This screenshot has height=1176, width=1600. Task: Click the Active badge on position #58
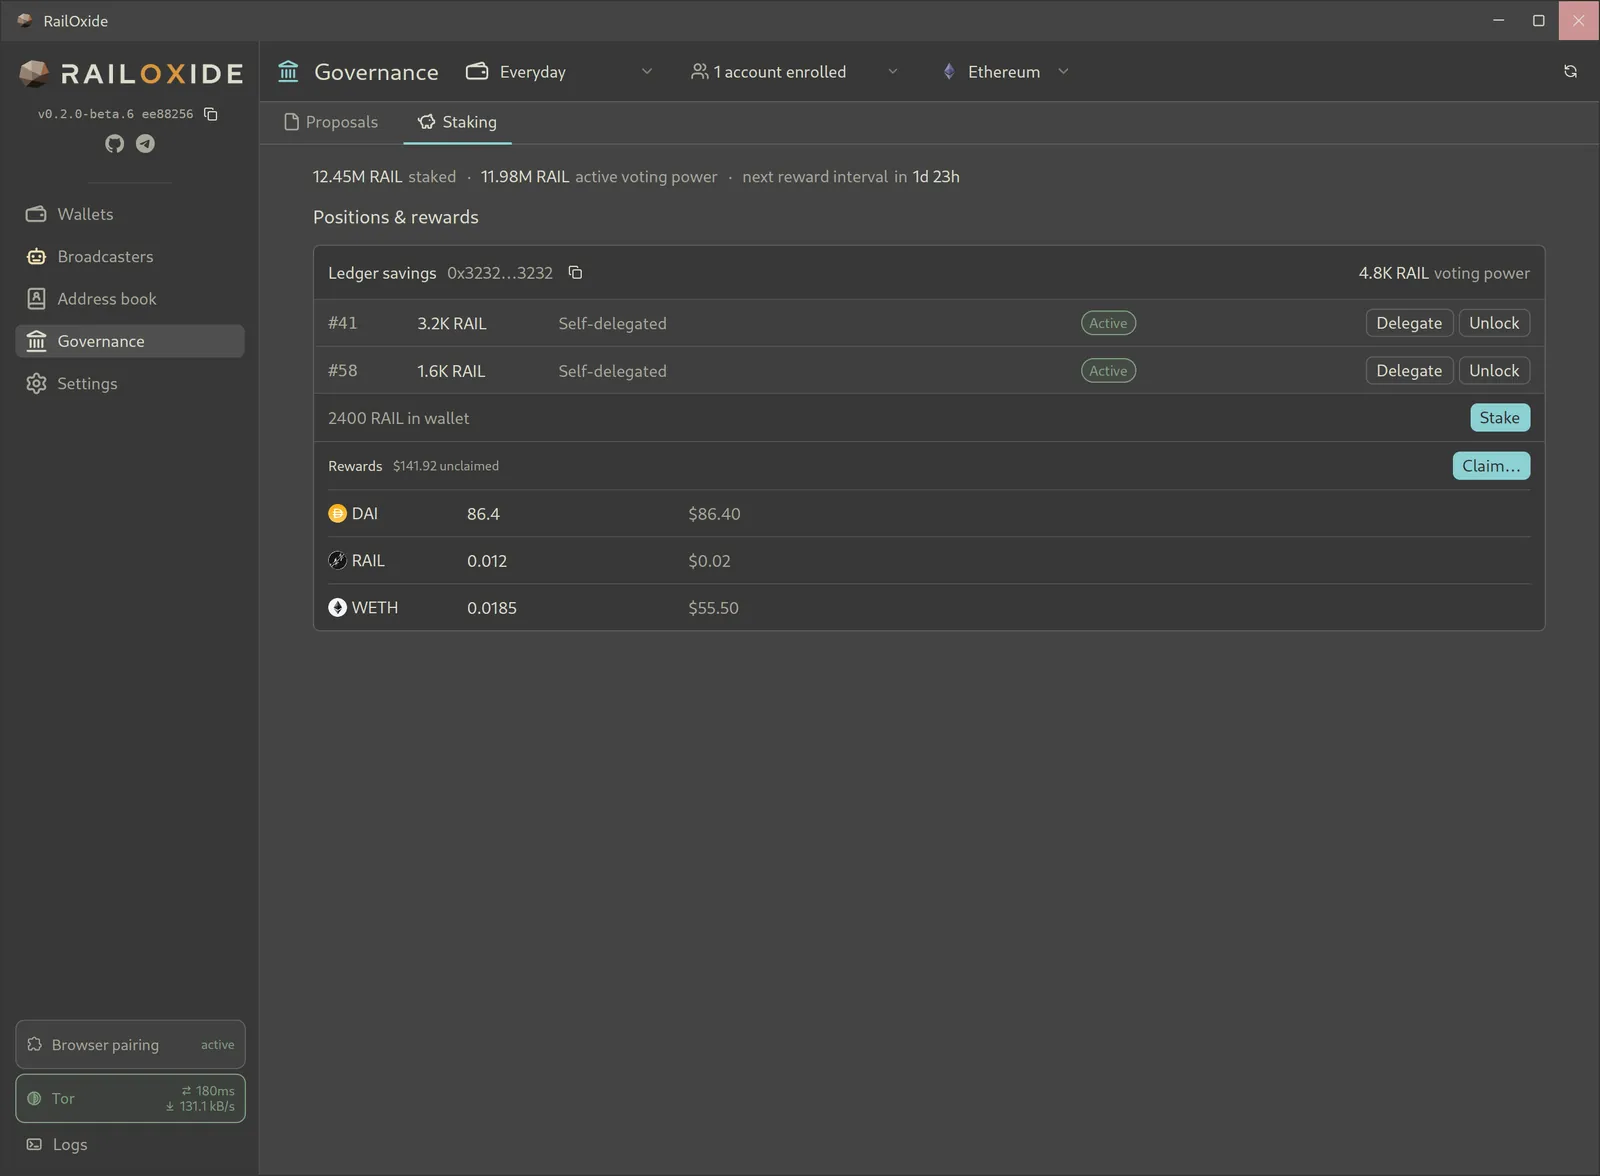coord(1108,370)
